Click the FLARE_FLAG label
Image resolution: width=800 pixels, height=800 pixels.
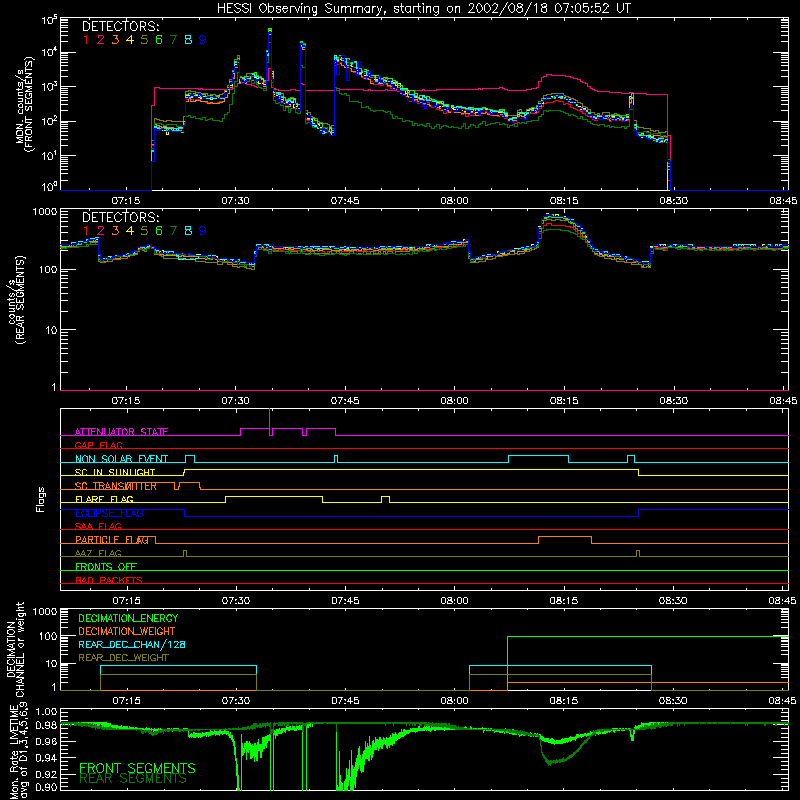coord(104,499)
